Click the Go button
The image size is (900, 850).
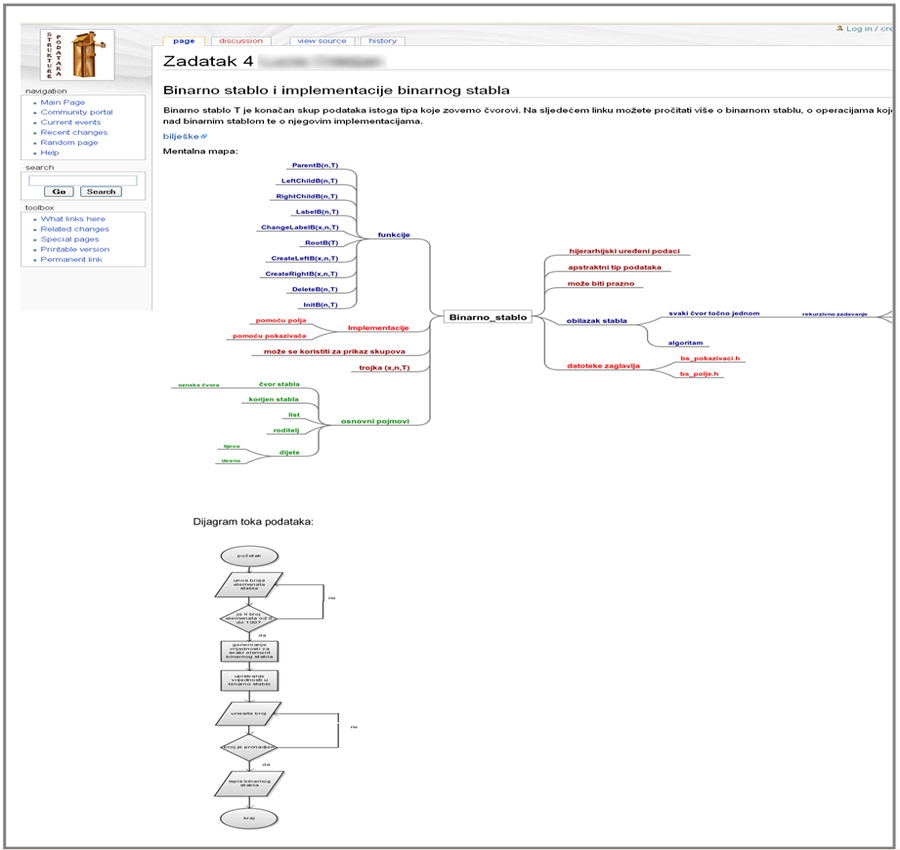click(x=59, y=192)
